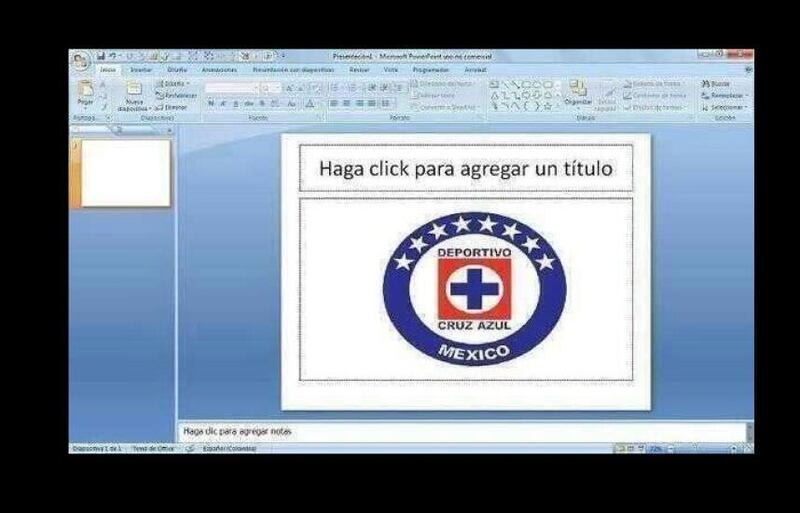Switch to Normal view in status bar

(620, 449)
